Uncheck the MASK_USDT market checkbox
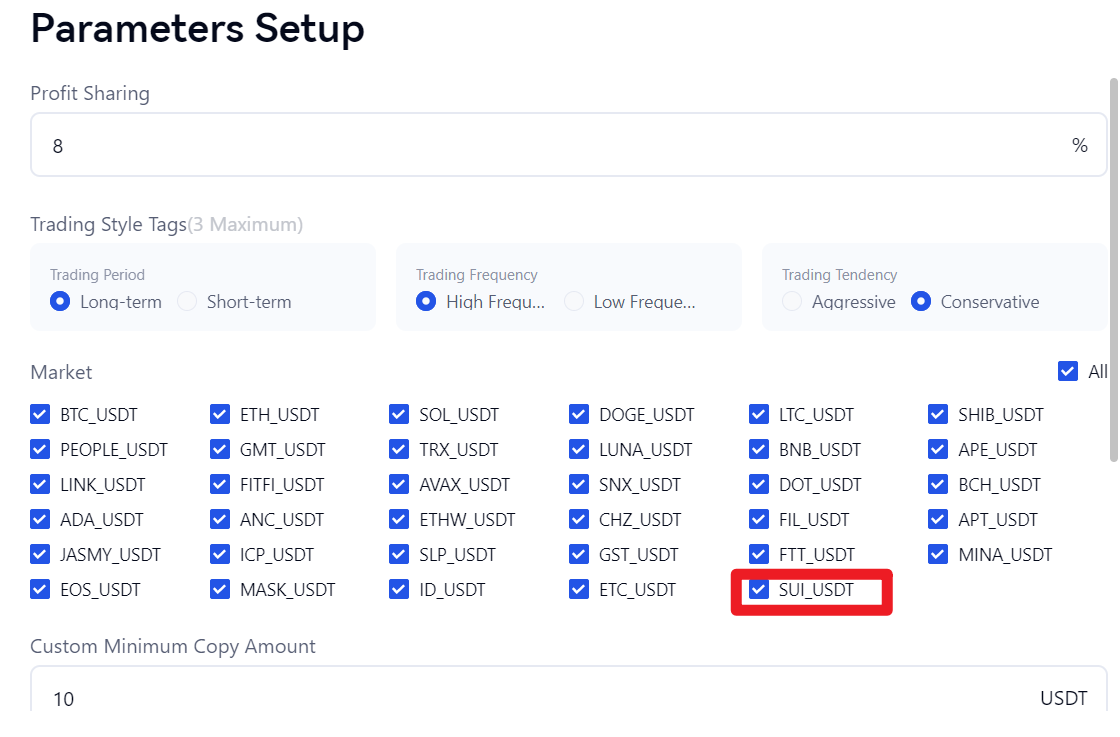Viewport: 1120px width, 737px height. 220,590
